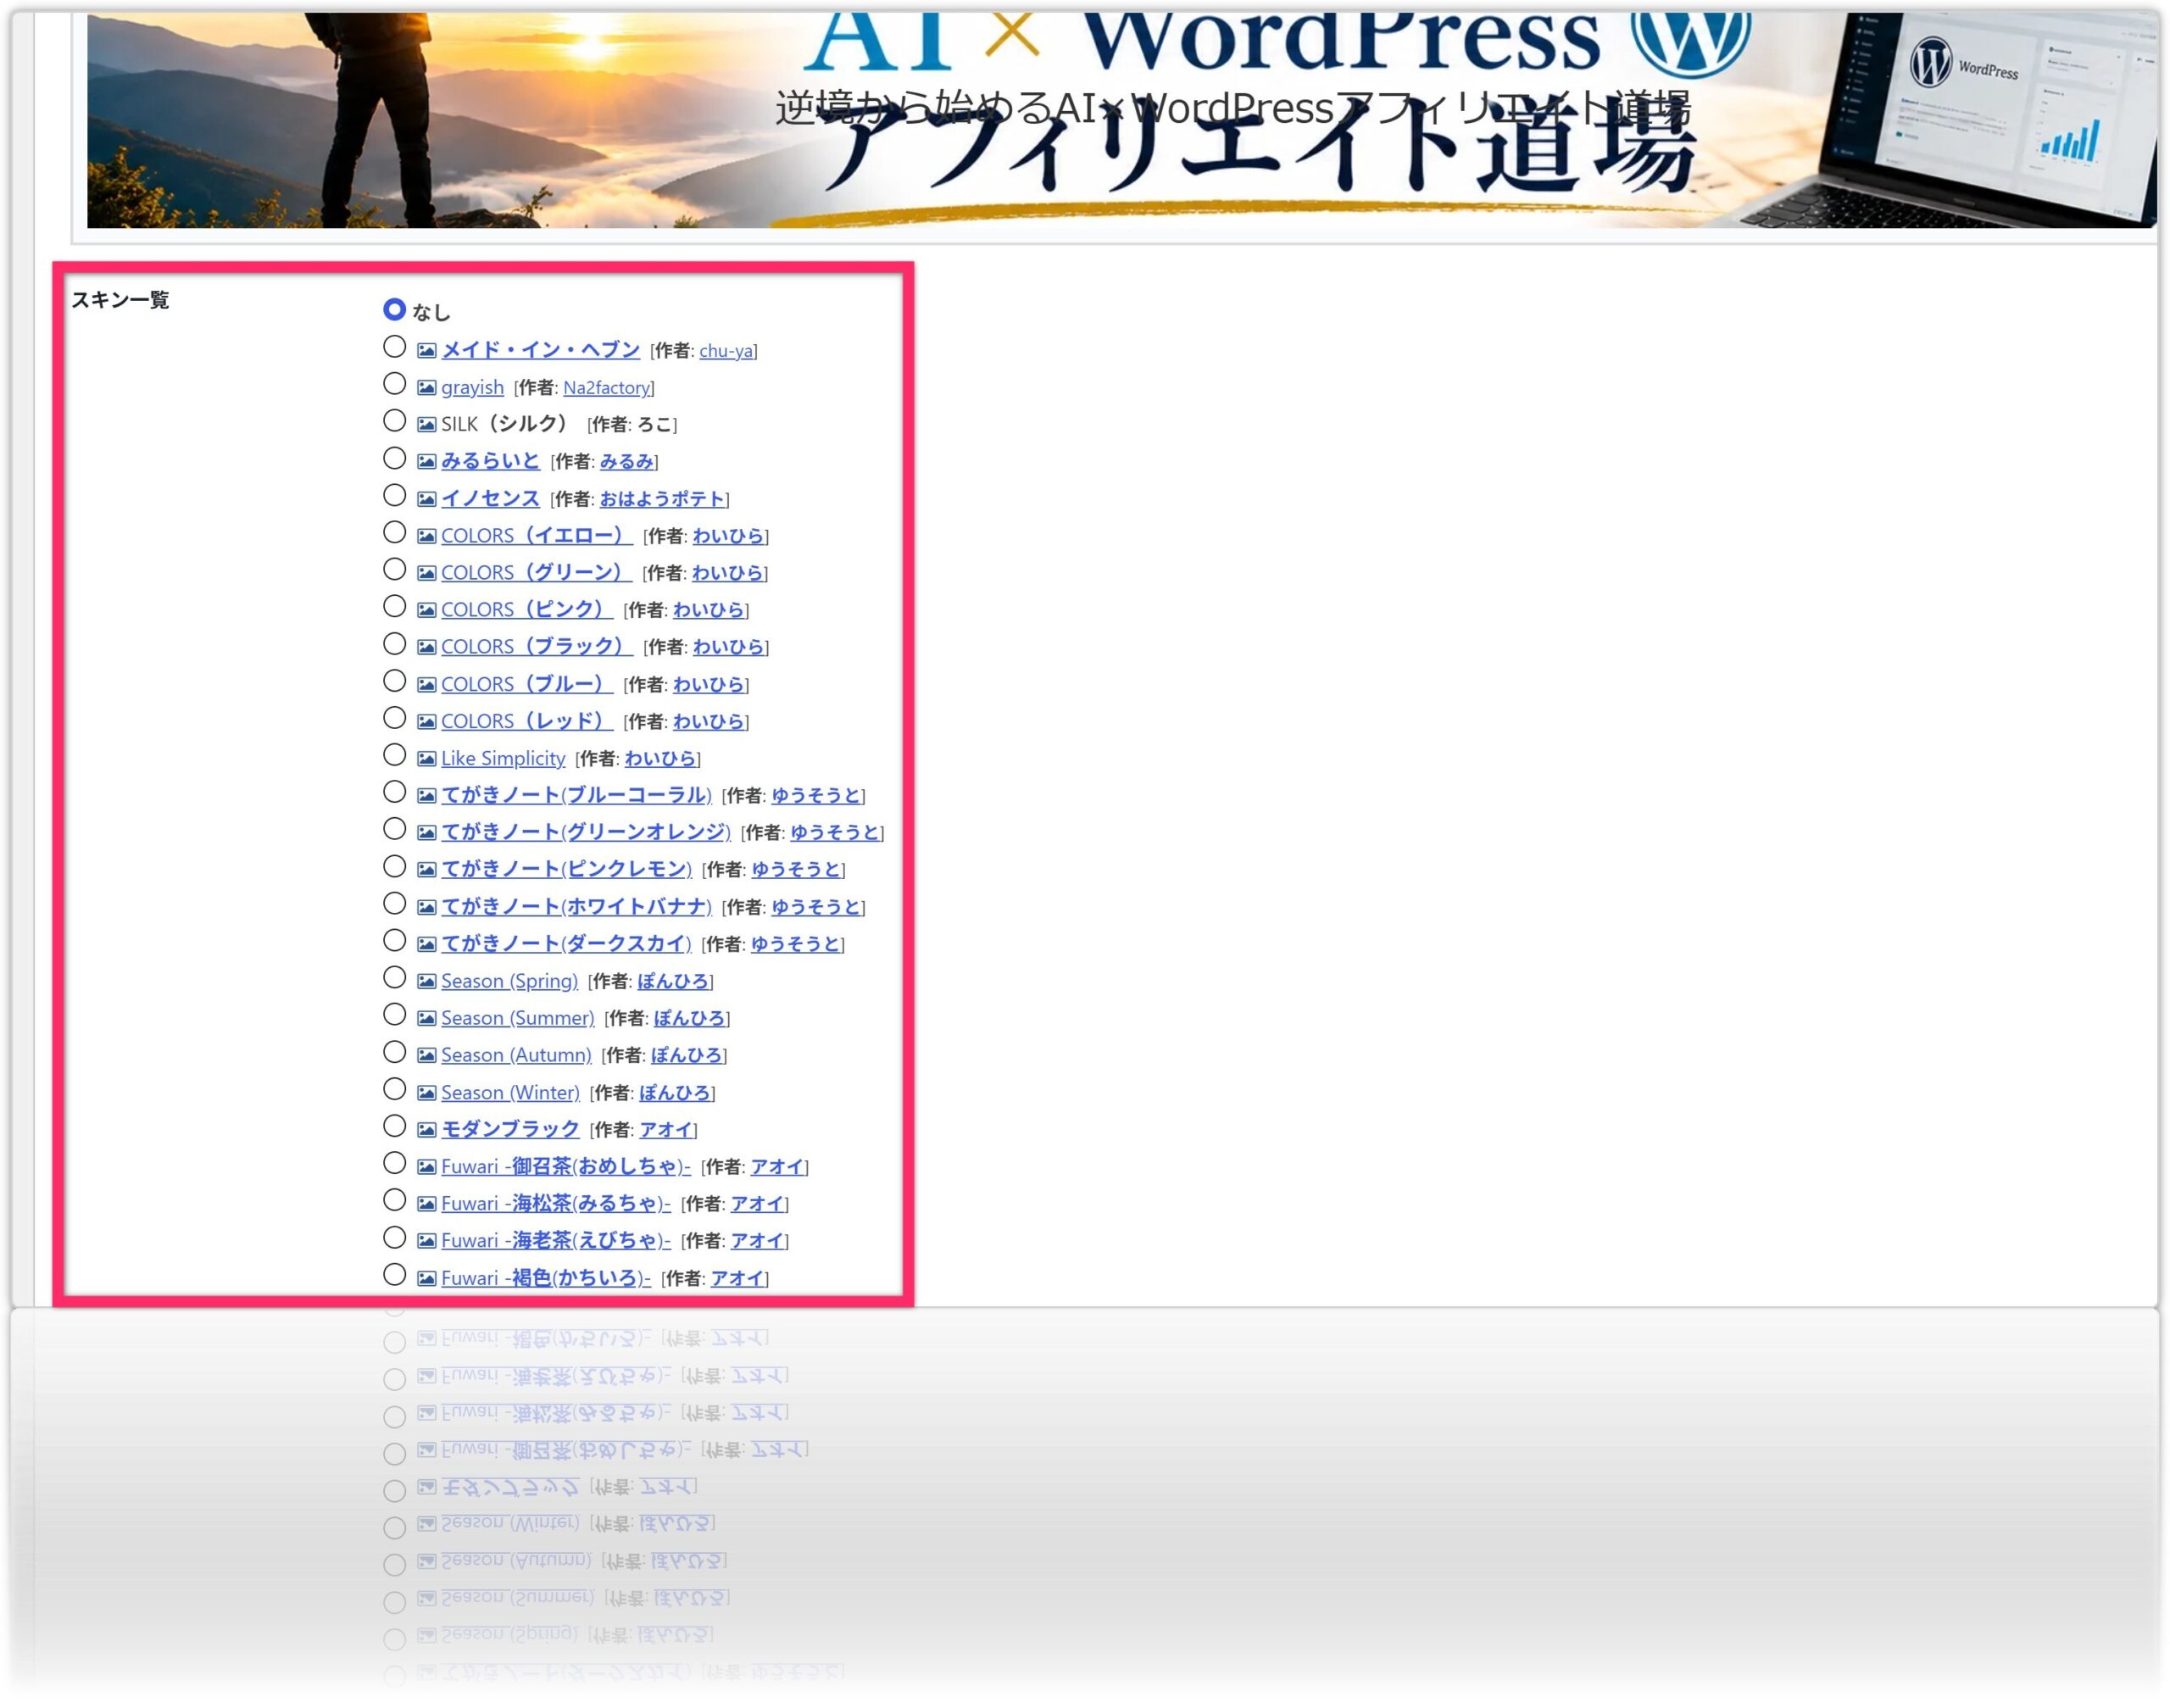The width and height of the screenshot is (2170, 1708).
Task: Open the Season (Autumn) skin link
Action: pos(516,1056)
